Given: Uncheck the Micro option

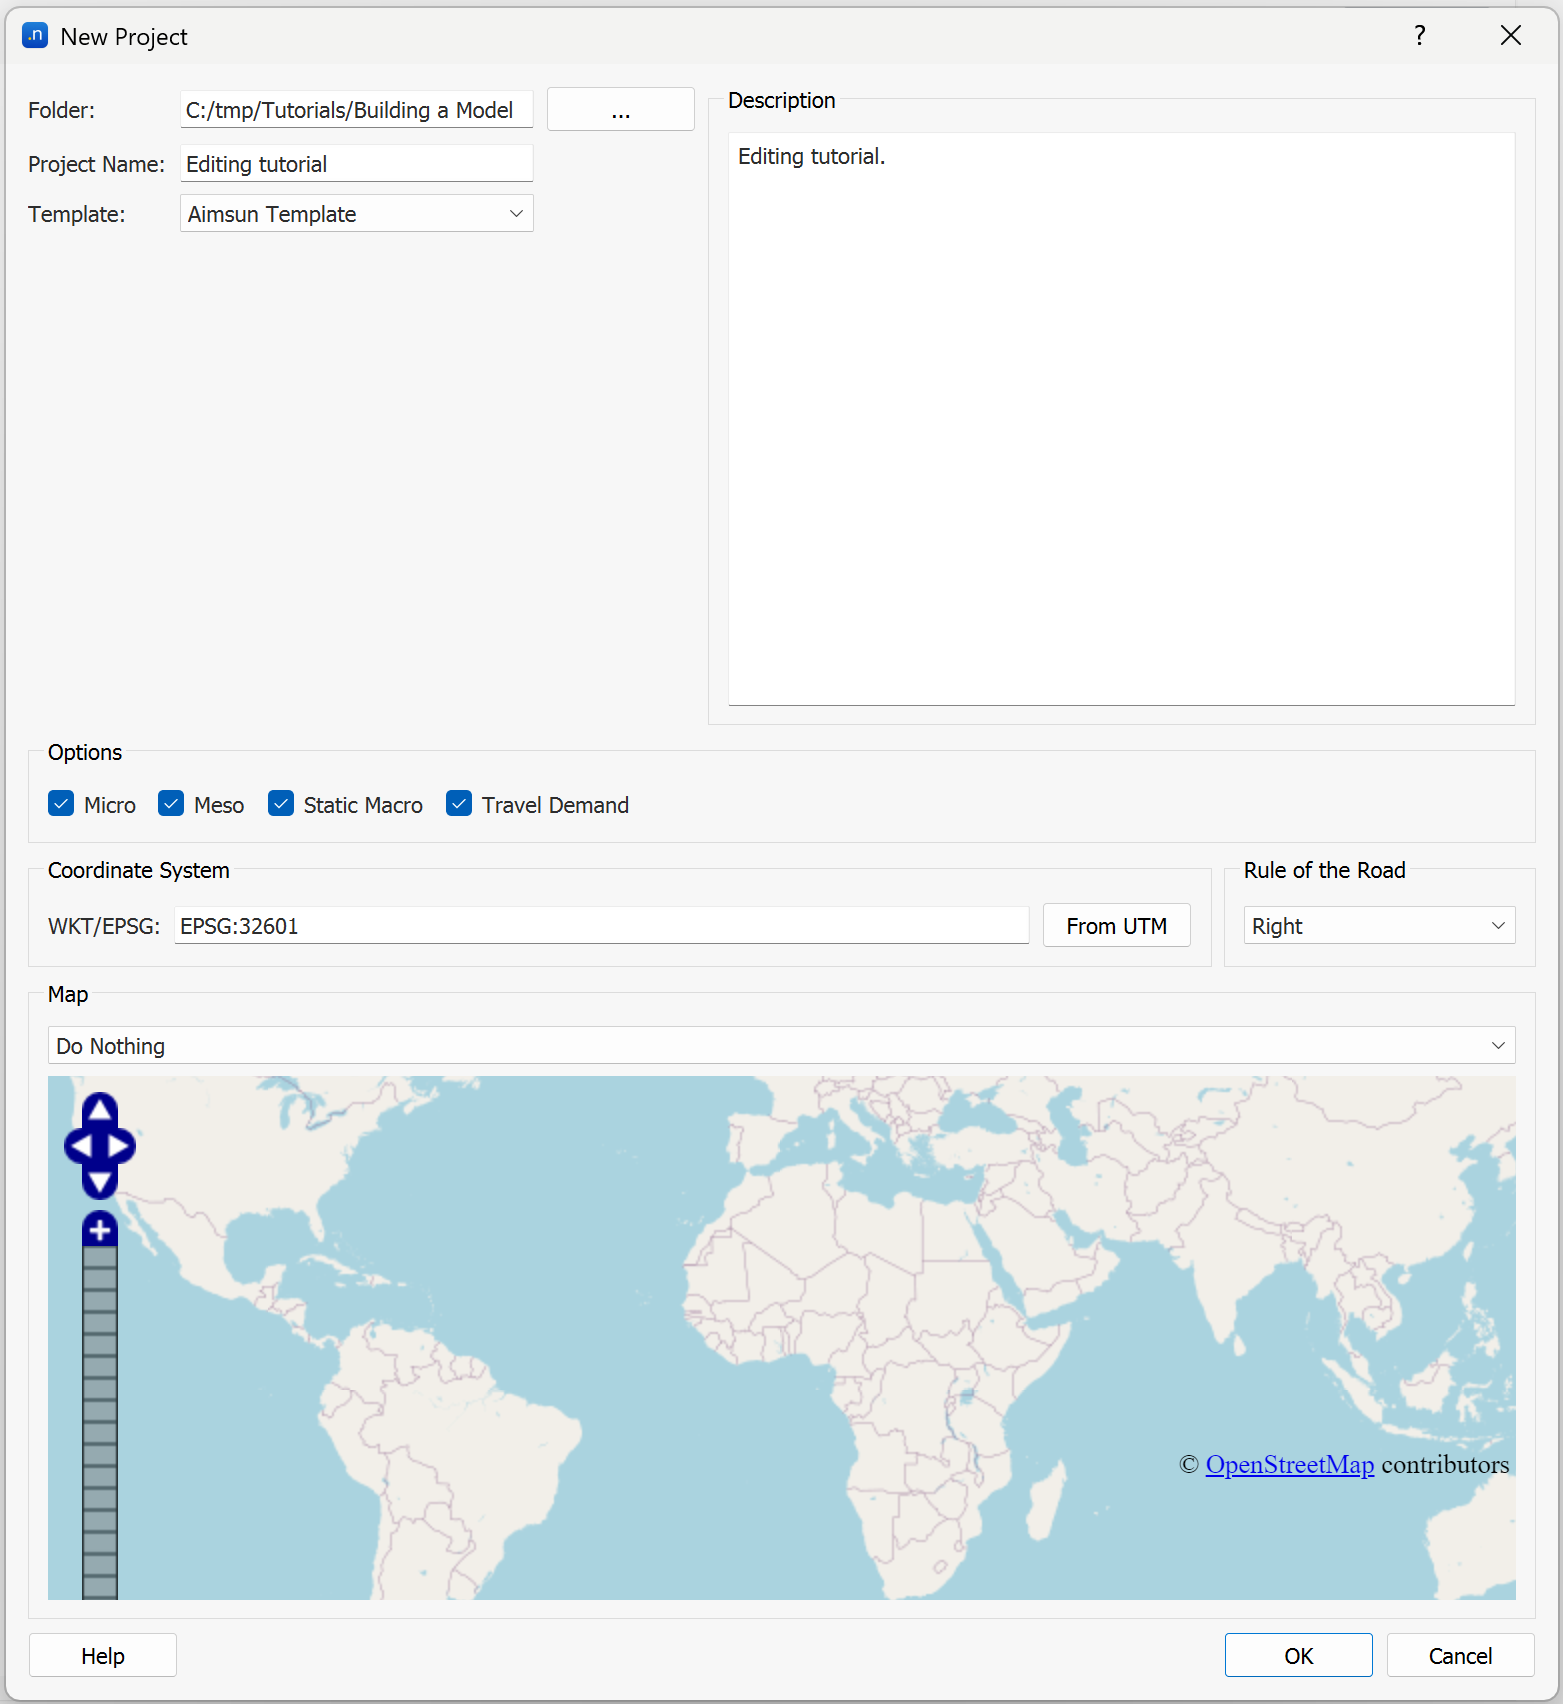Looking at the screenshot, I should [x=62, y=804].
